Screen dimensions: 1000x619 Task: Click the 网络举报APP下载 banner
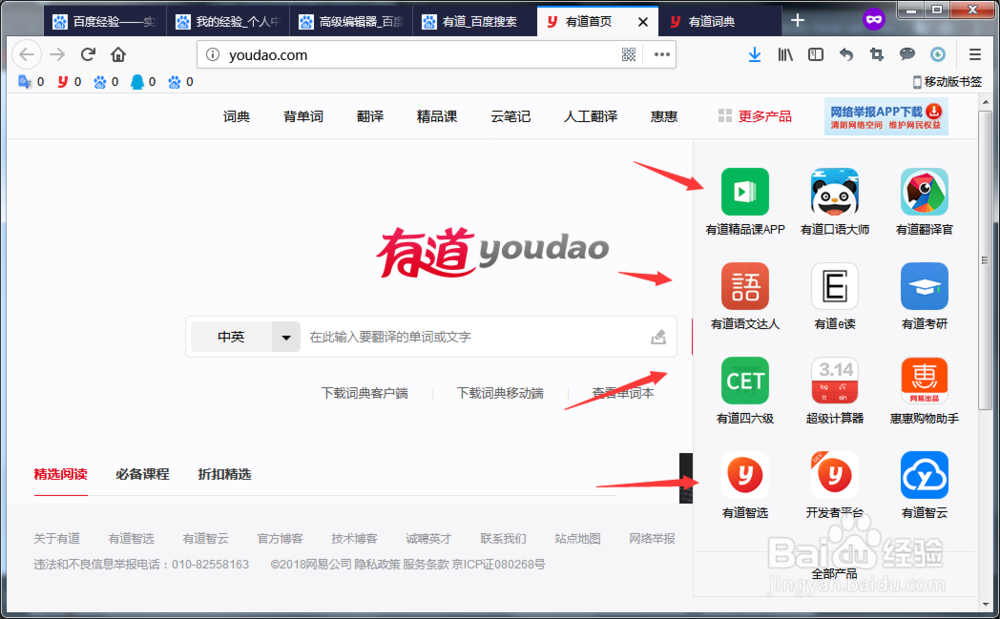point(886,116)
